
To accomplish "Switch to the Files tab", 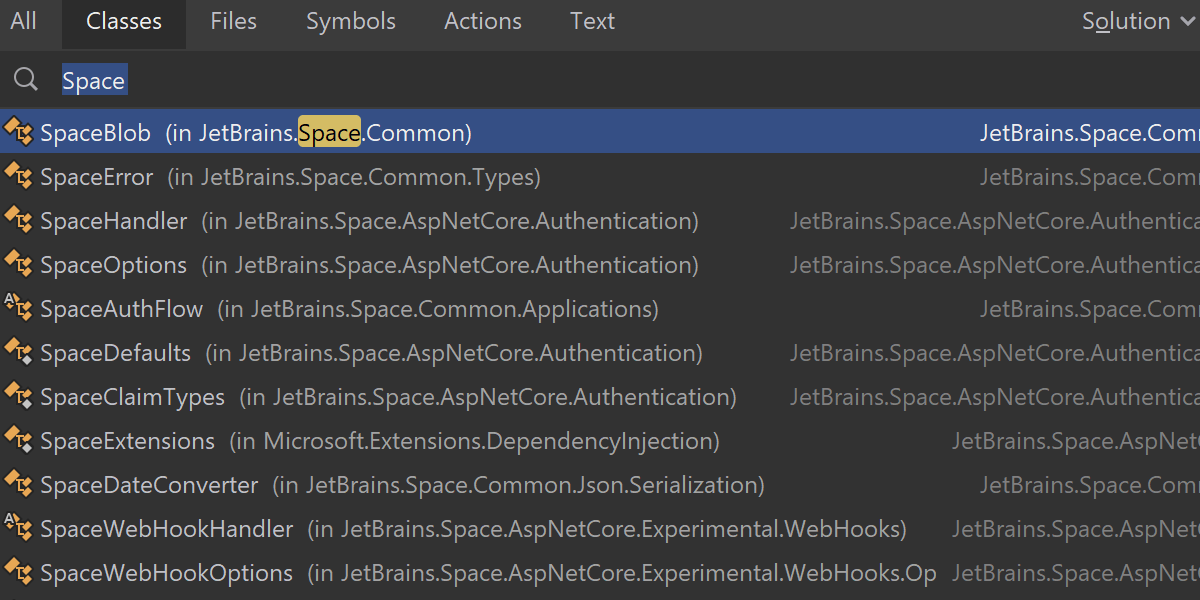I will point(233,22).
